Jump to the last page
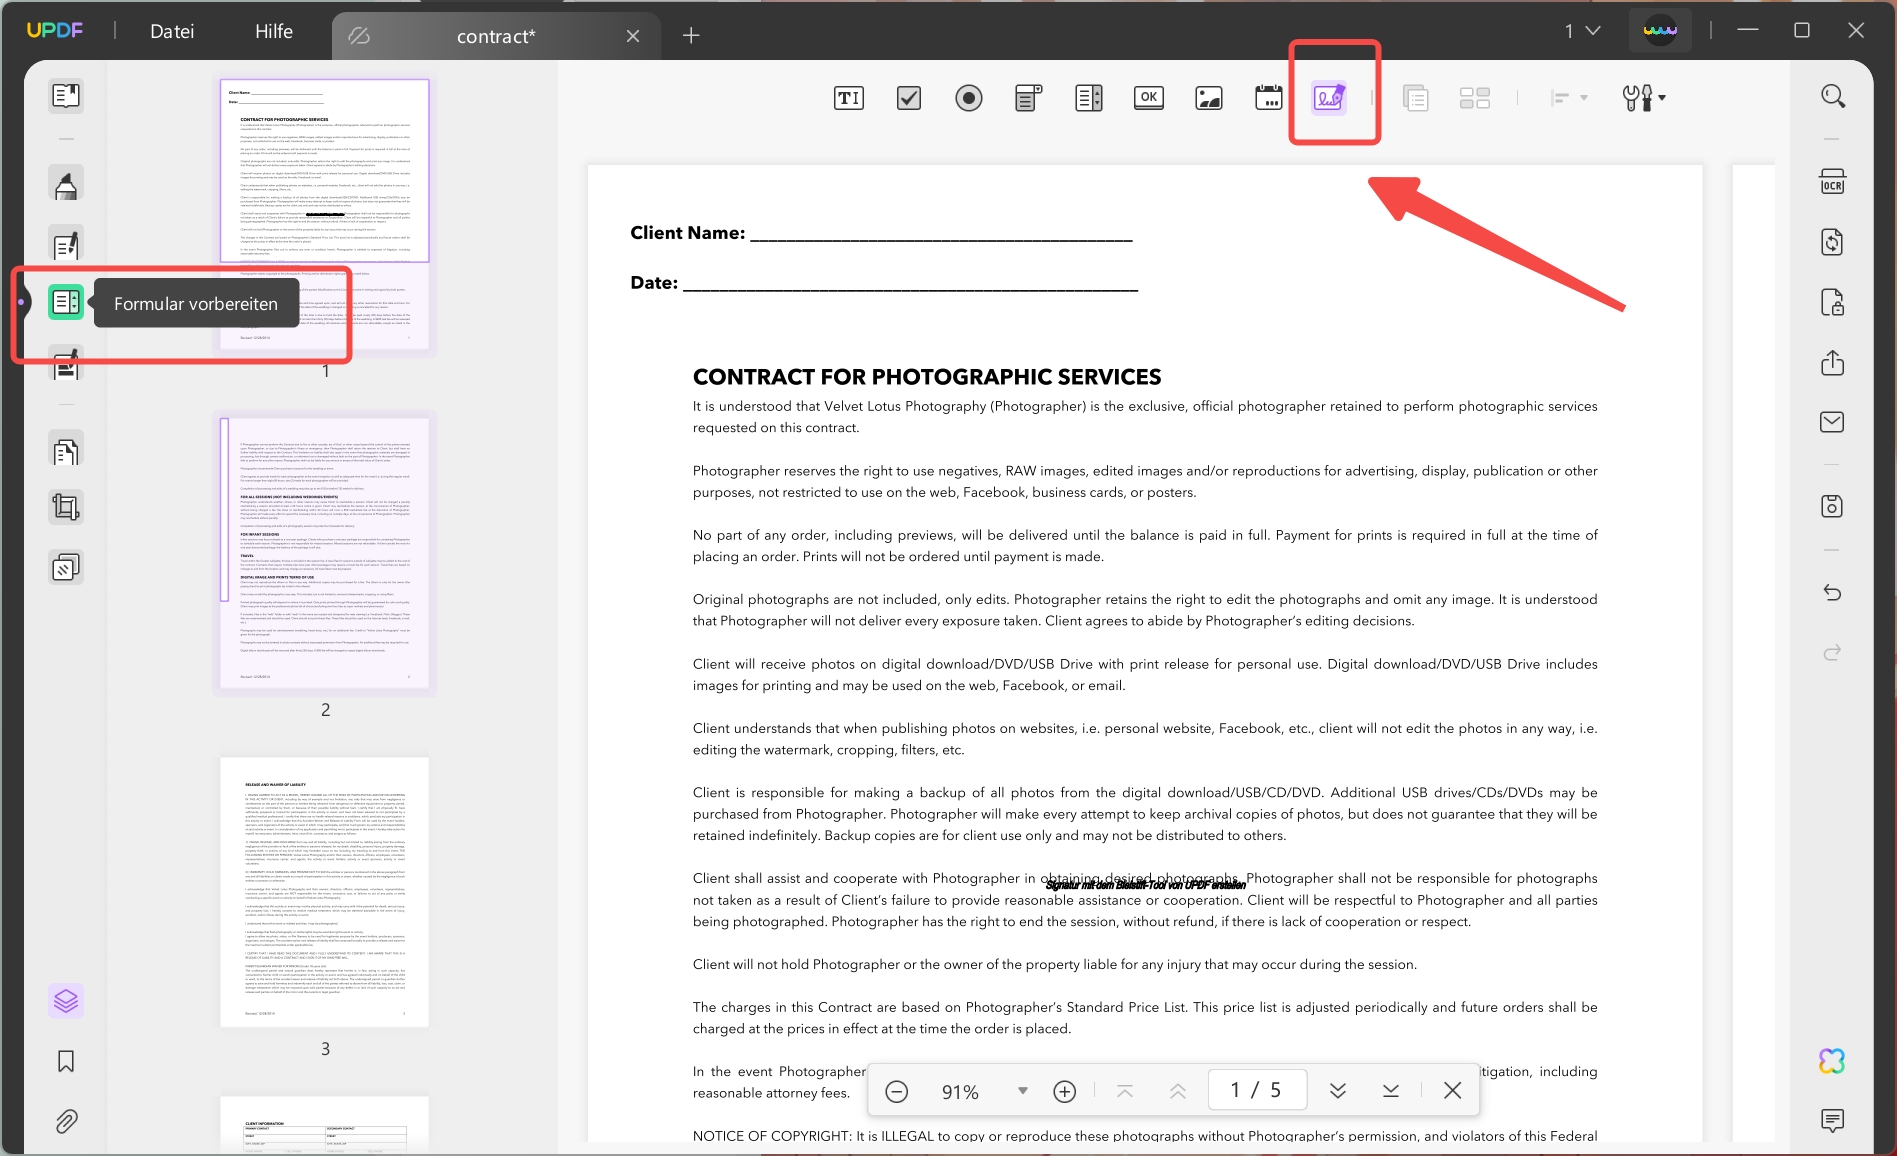Image resolution: width=1897 pixels, height=1156 pixels. (x=1391, y=1091)
